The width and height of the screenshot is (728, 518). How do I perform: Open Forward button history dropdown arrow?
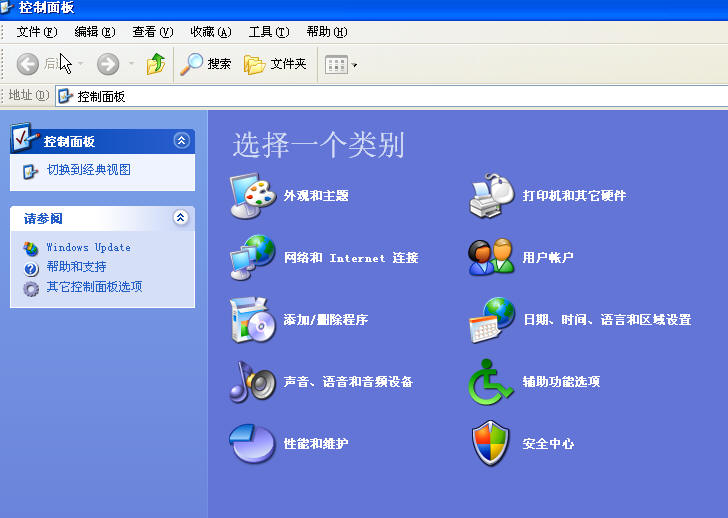131,64
